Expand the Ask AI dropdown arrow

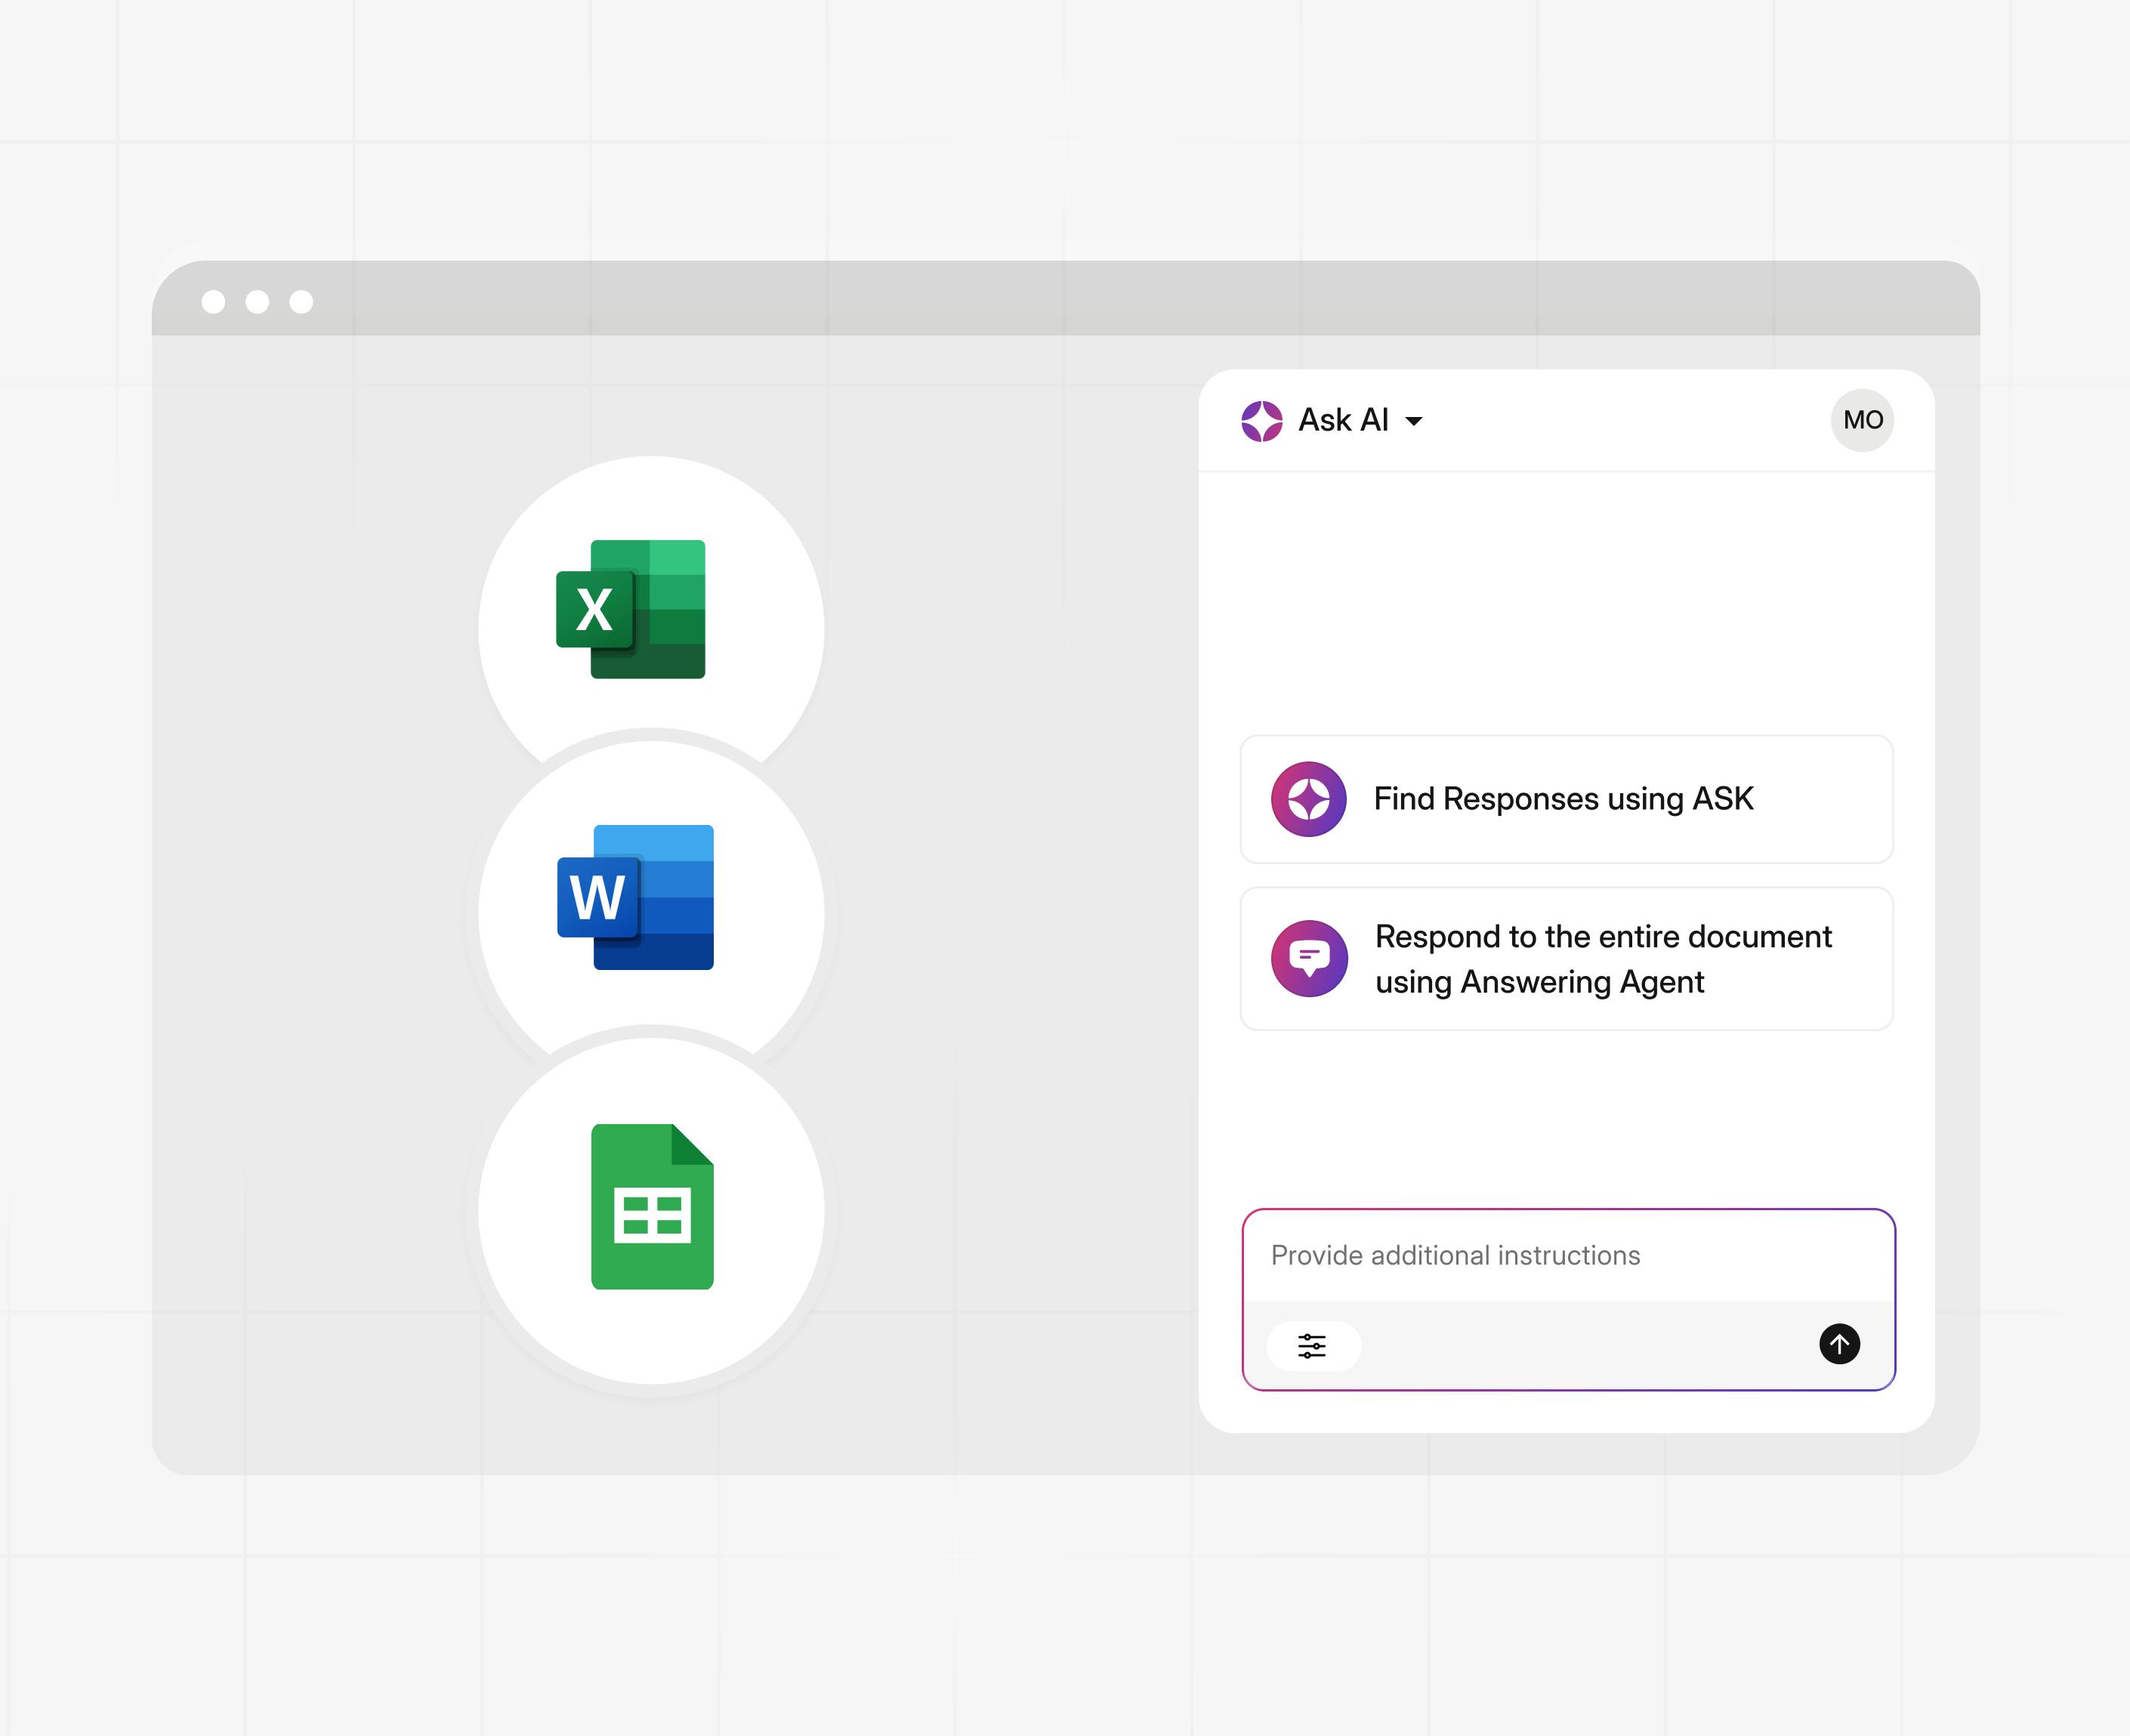coord(1414,421)
